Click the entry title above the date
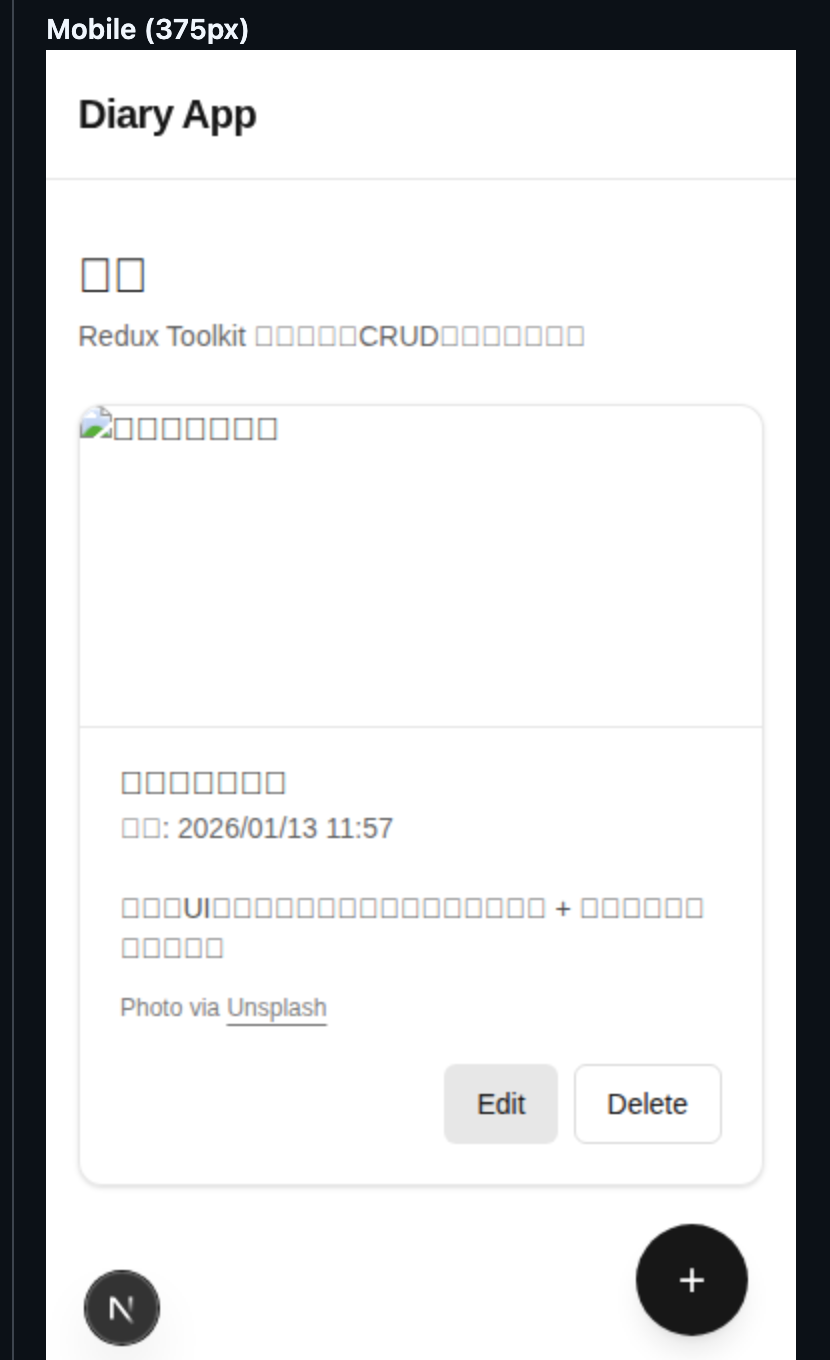 [x=204, y=782]
